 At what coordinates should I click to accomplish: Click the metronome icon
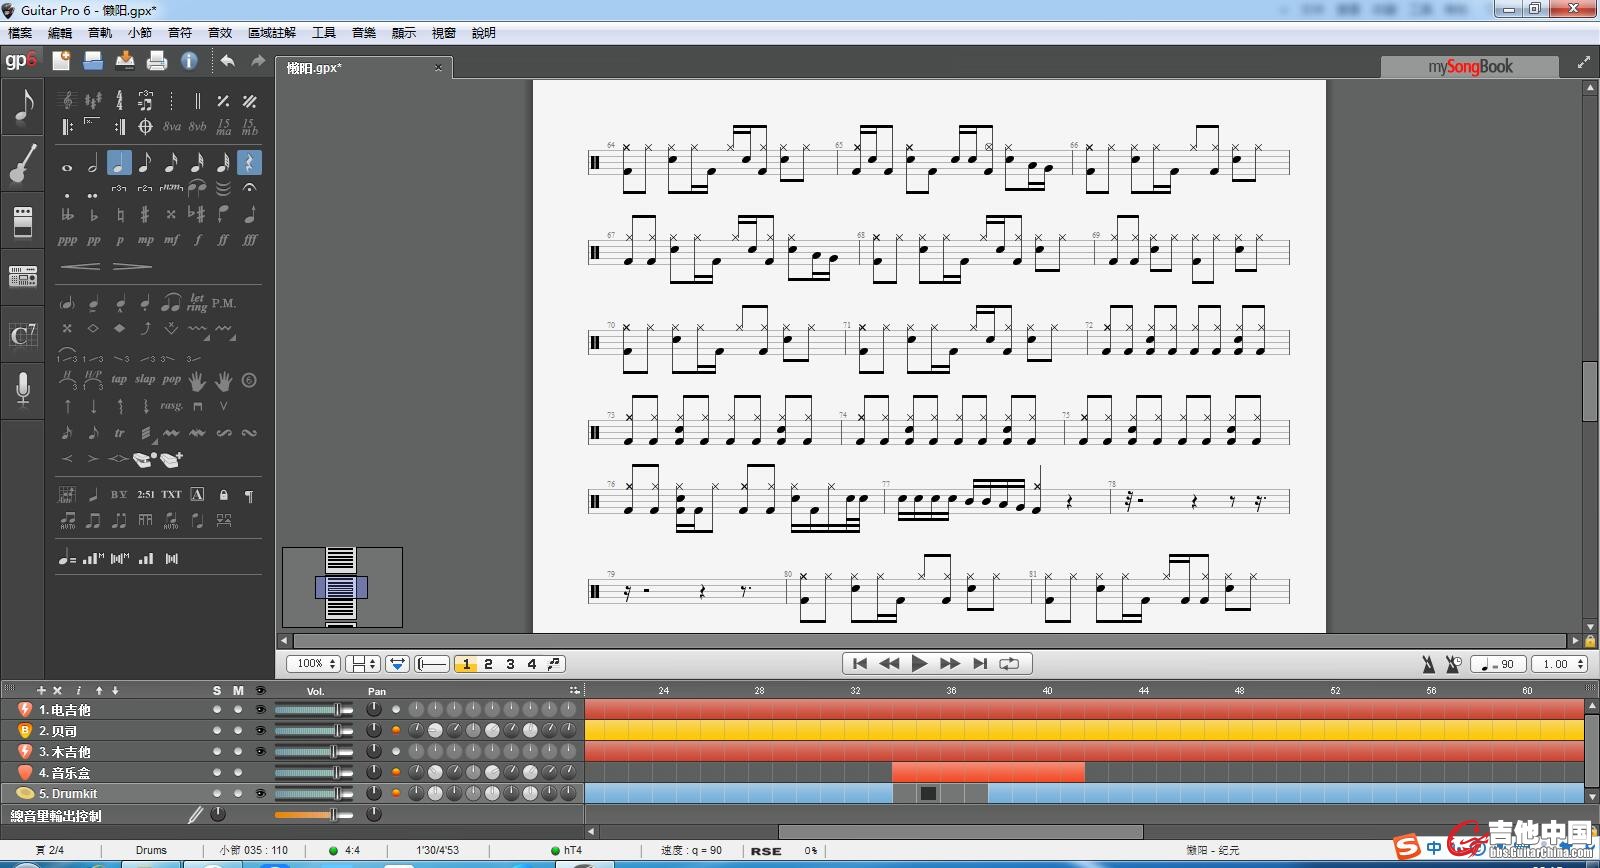tap(1428, 664)
